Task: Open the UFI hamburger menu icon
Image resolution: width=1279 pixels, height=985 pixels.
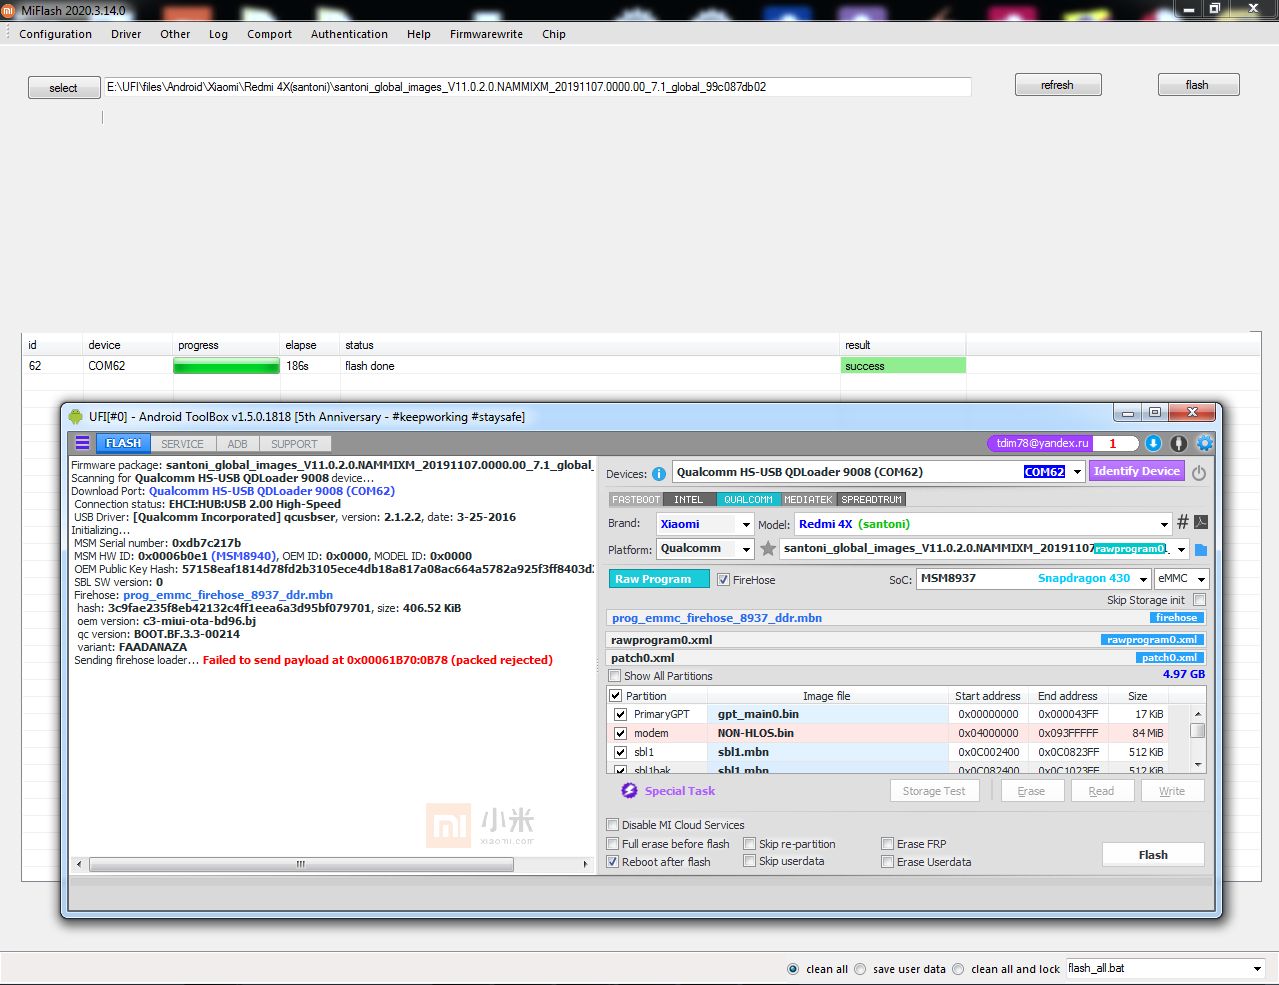Action: pyautogui.click(x=83, y=443)
